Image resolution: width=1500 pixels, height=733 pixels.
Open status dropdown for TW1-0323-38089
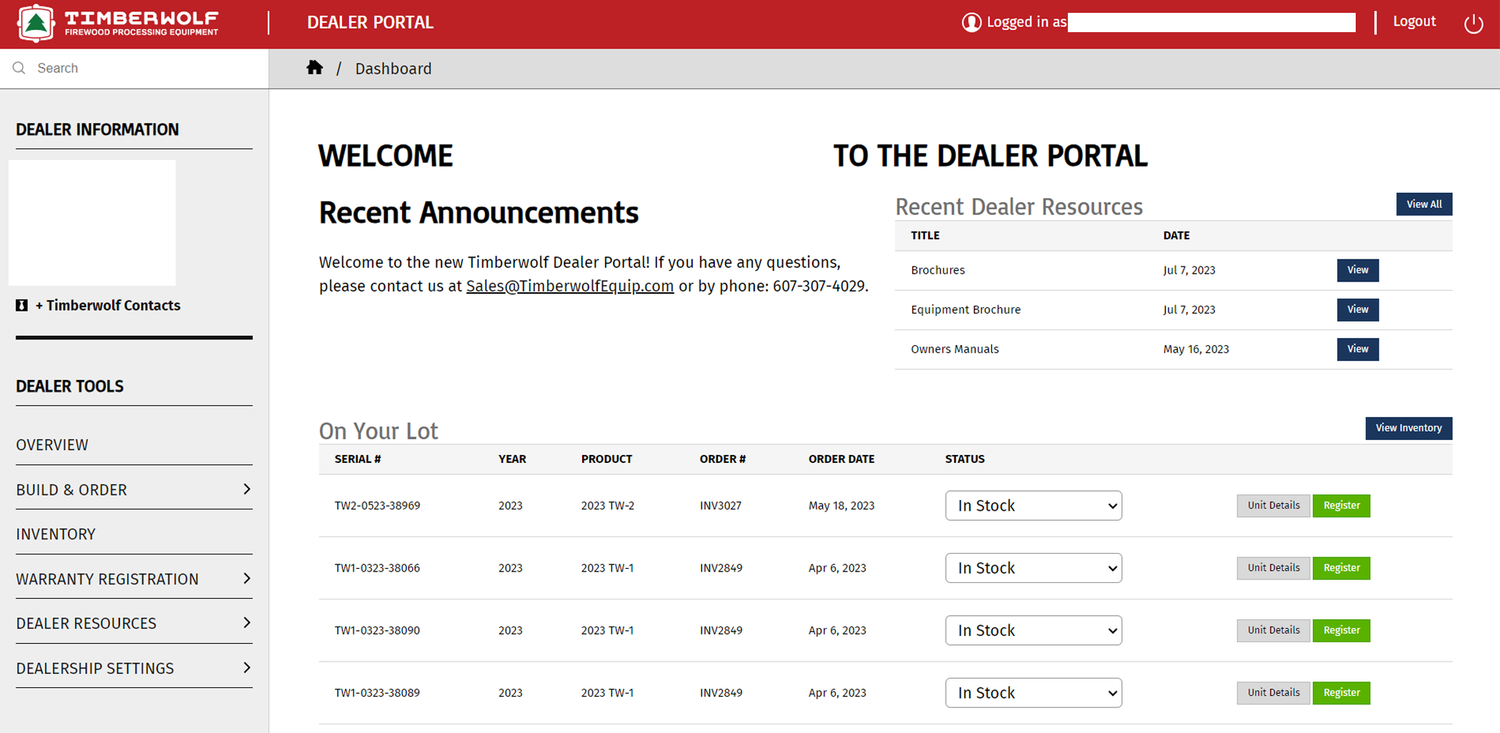coord(1034,693)
